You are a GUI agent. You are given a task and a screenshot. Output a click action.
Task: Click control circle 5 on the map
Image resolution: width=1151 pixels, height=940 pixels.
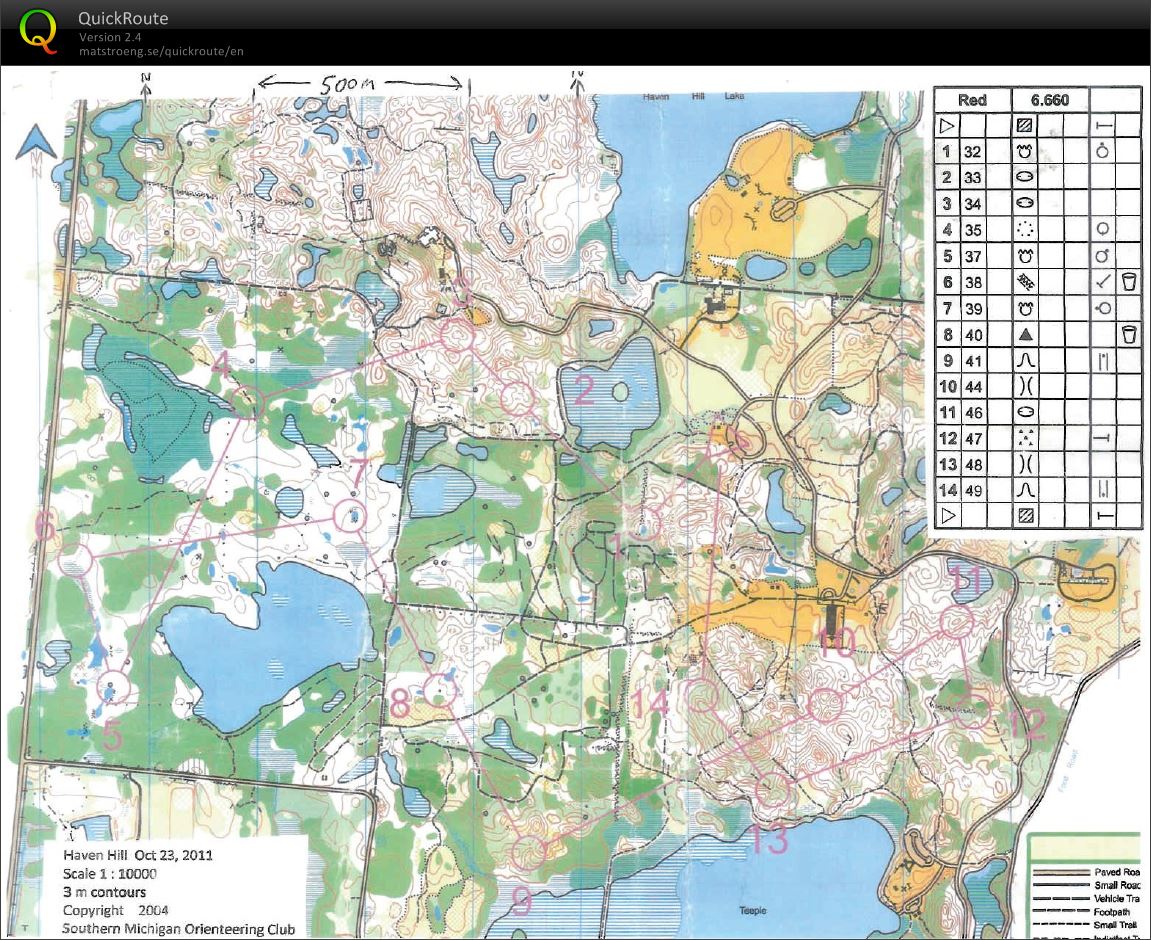coord(115,688)
